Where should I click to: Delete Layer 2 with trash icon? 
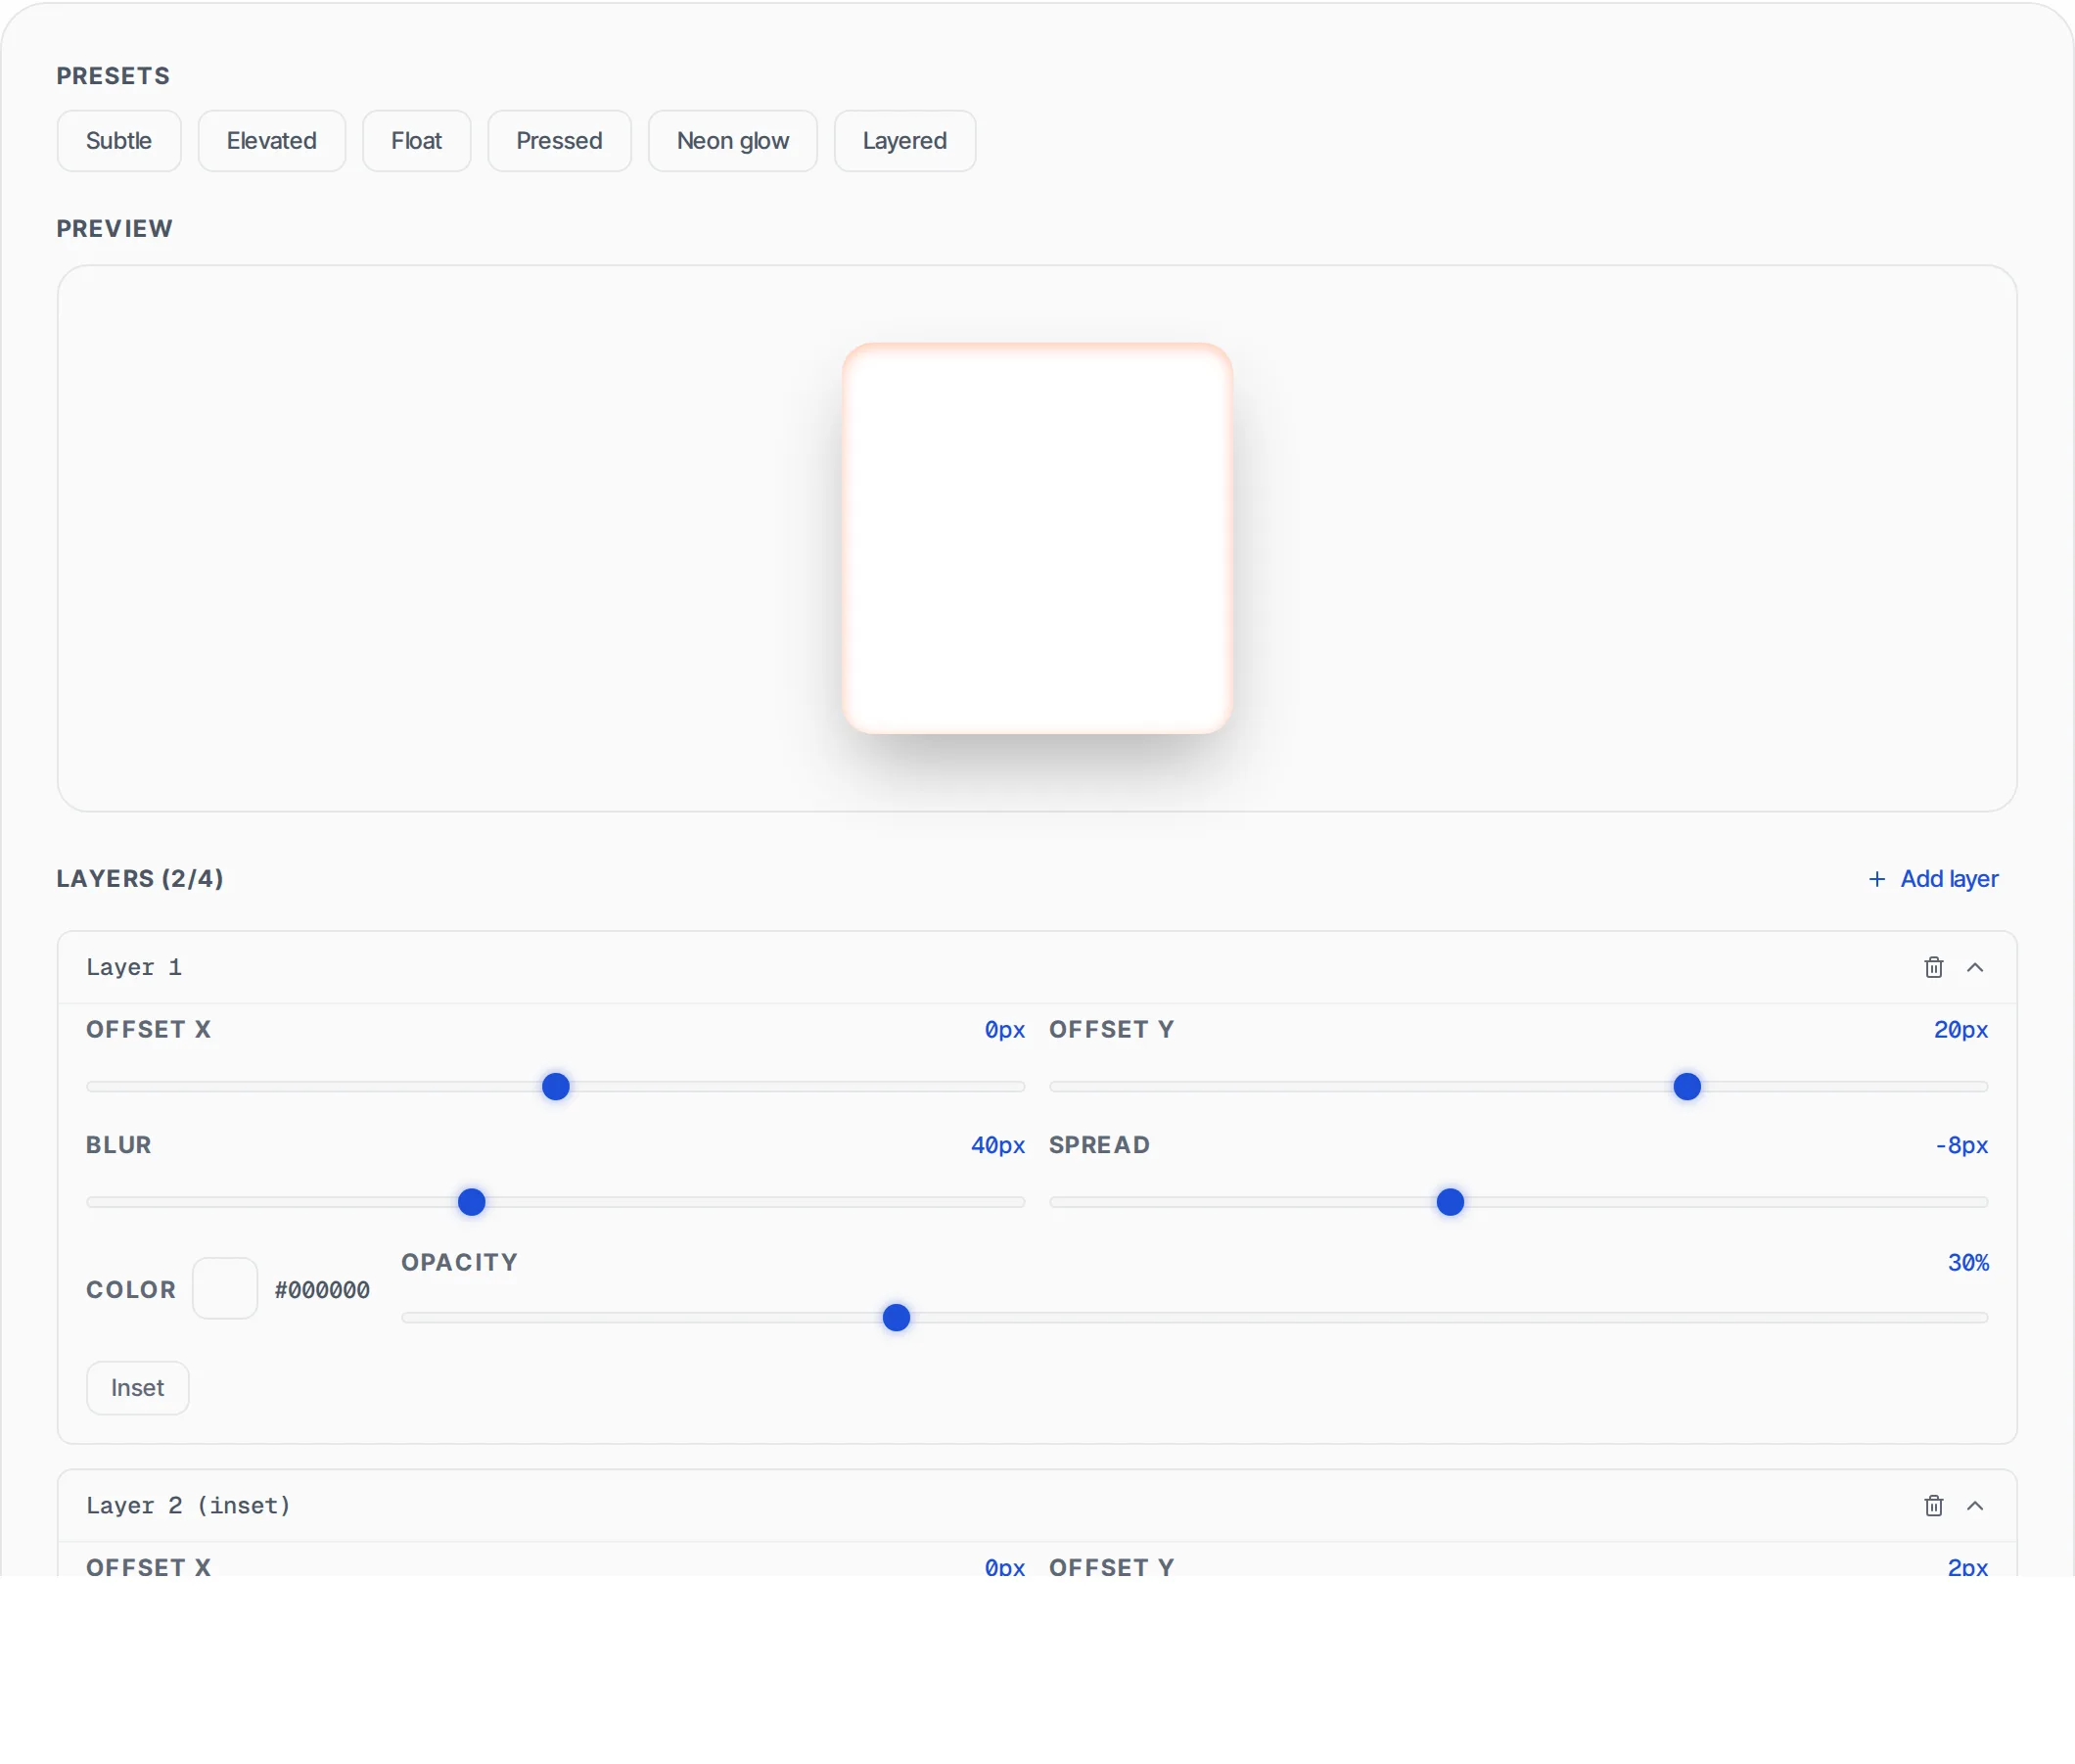(x=1933, y=1505)
